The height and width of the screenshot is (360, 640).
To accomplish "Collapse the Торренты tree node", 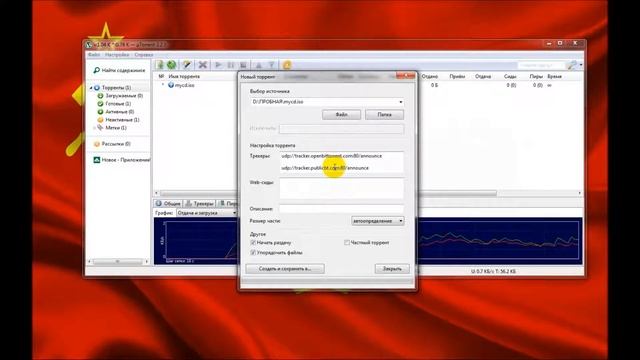I will pos(91,88).
